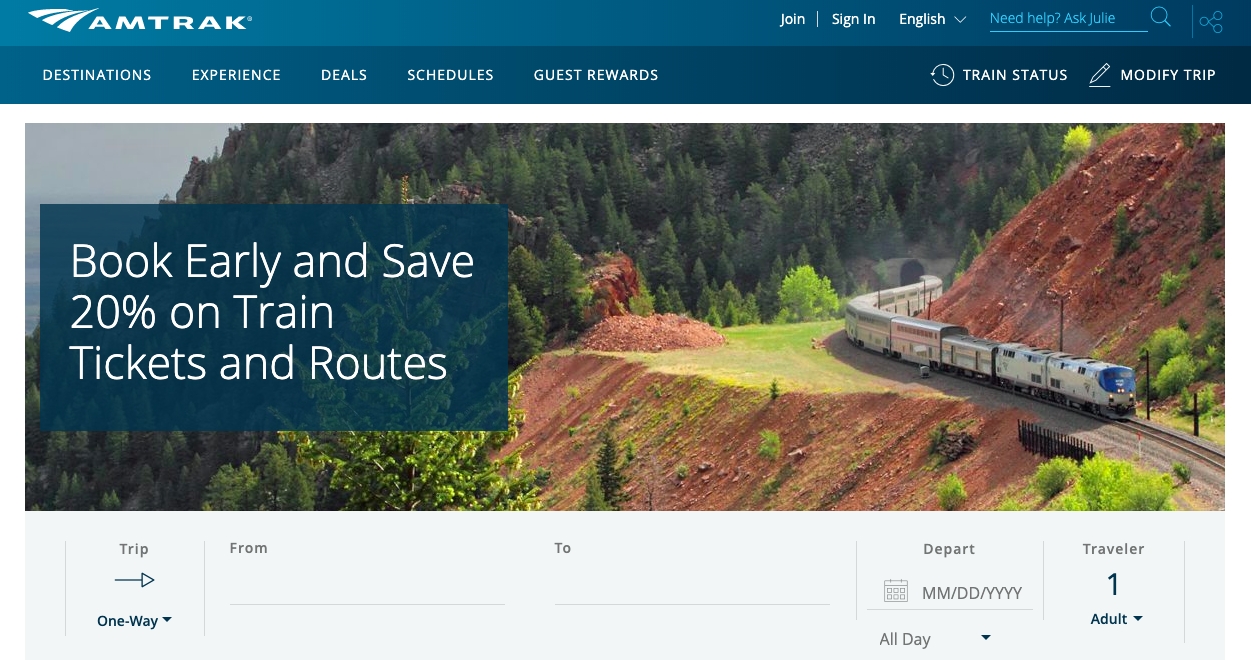The height and width of the screenshot is (660, 1251).
Task: Click the Modify Trip pencil icon
Action: (1100, 75)
